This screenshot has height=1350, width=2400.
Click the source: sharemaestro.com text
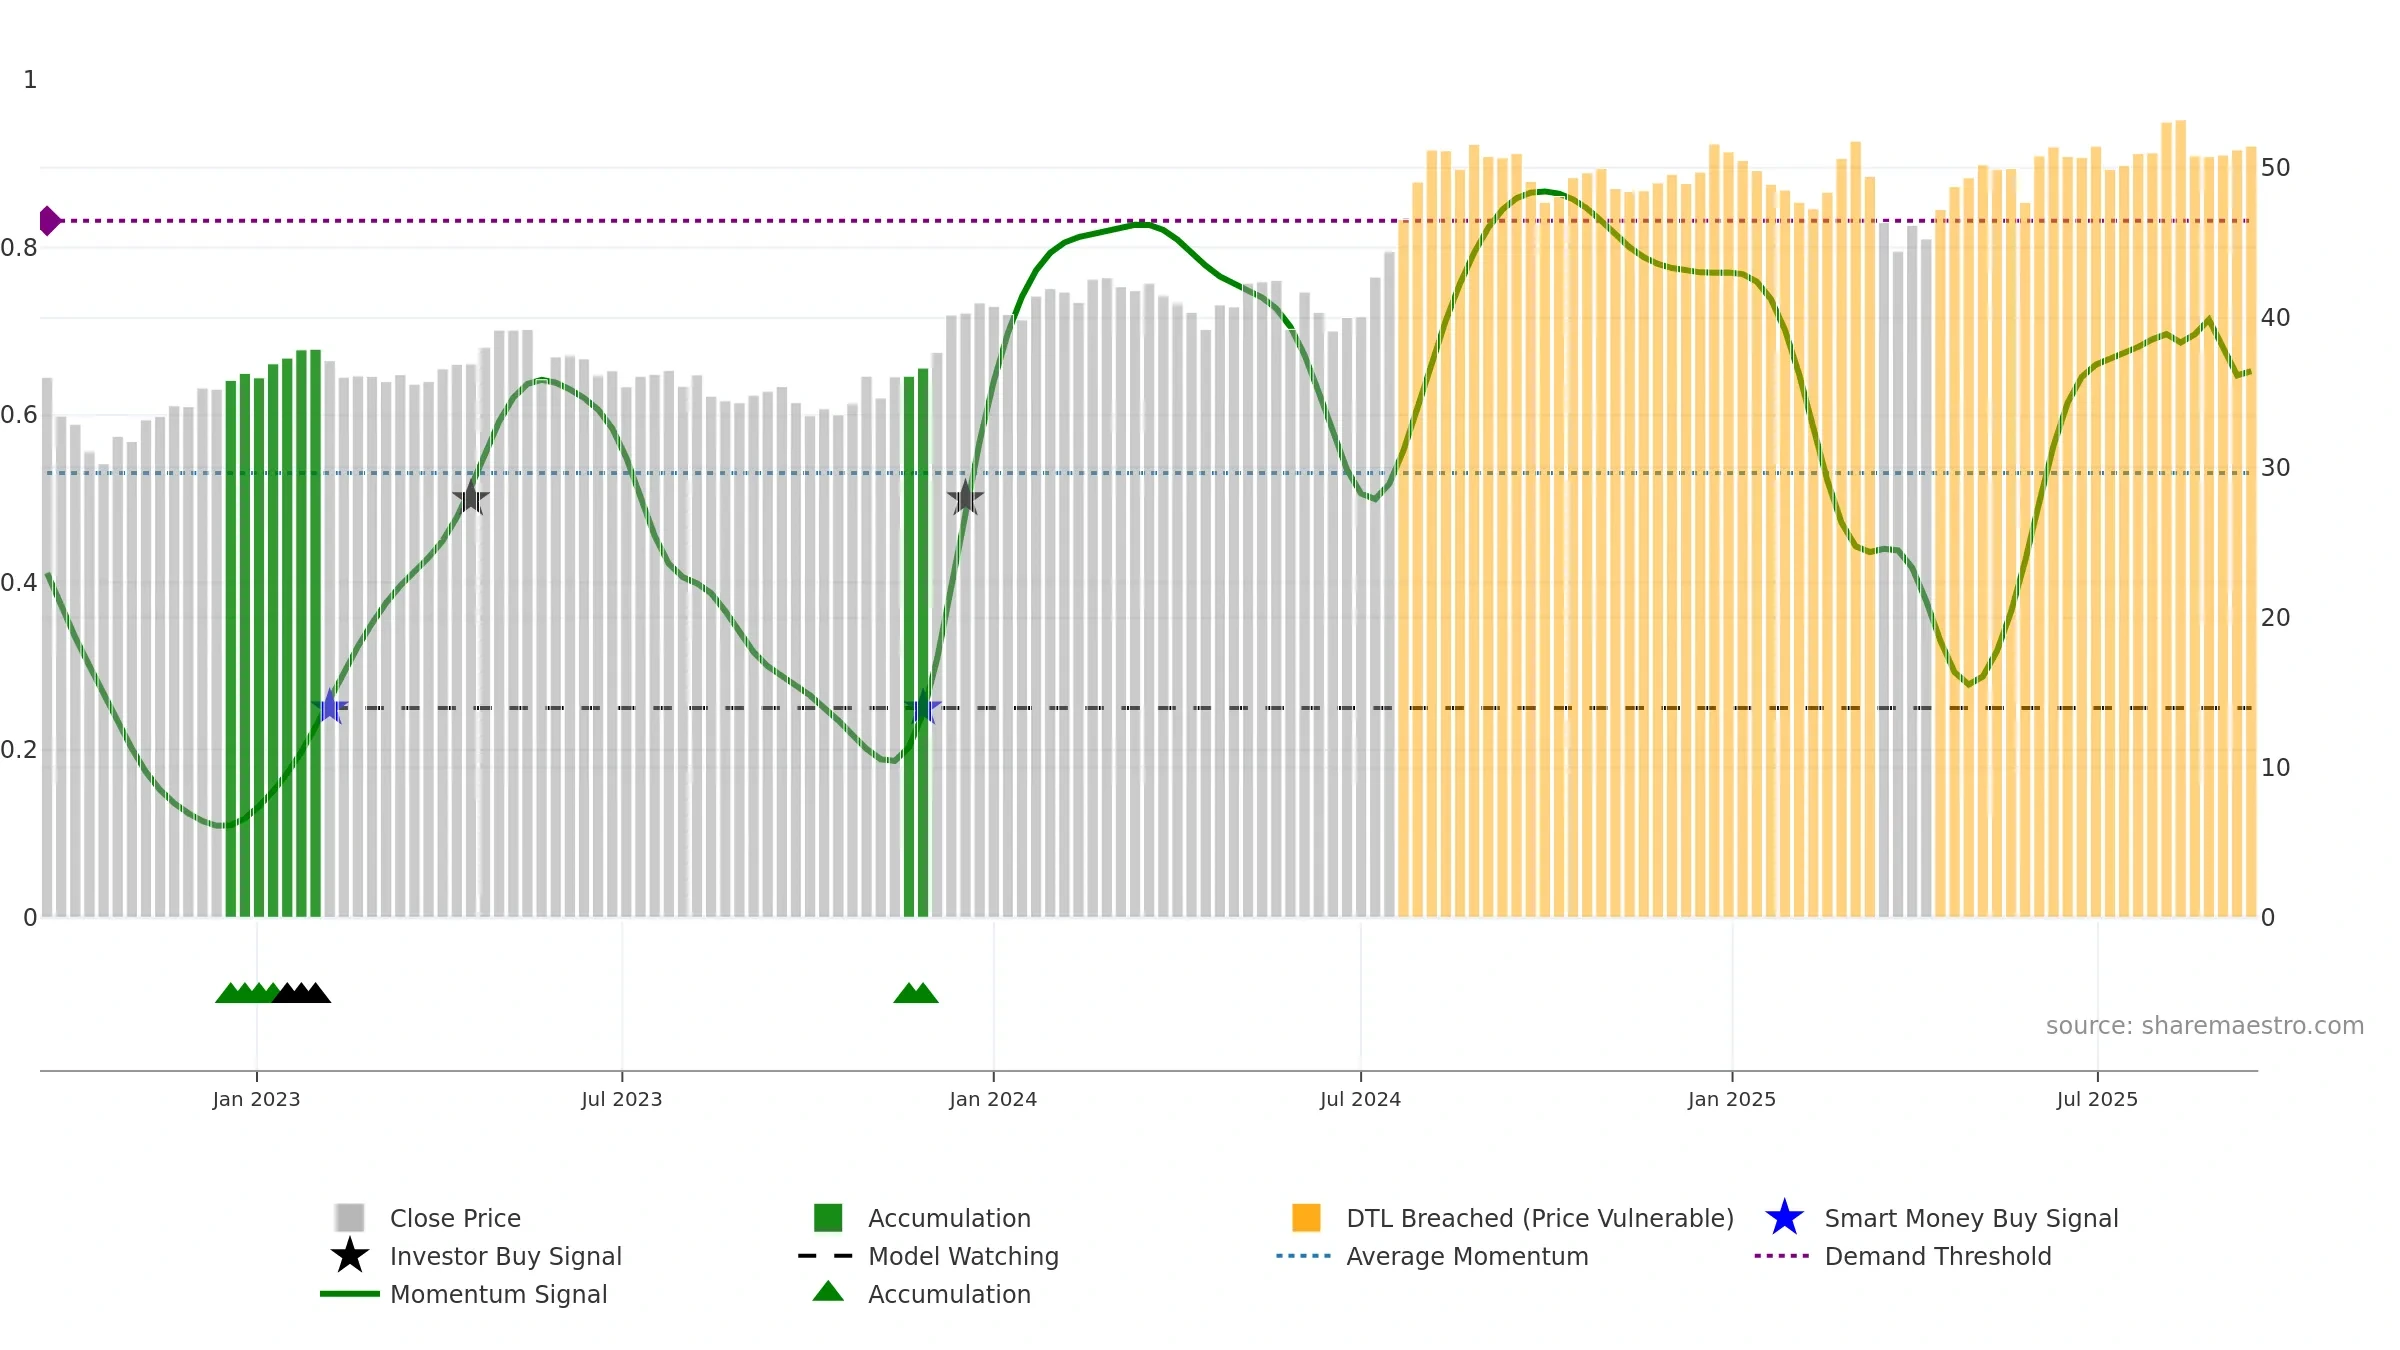2204,1026
